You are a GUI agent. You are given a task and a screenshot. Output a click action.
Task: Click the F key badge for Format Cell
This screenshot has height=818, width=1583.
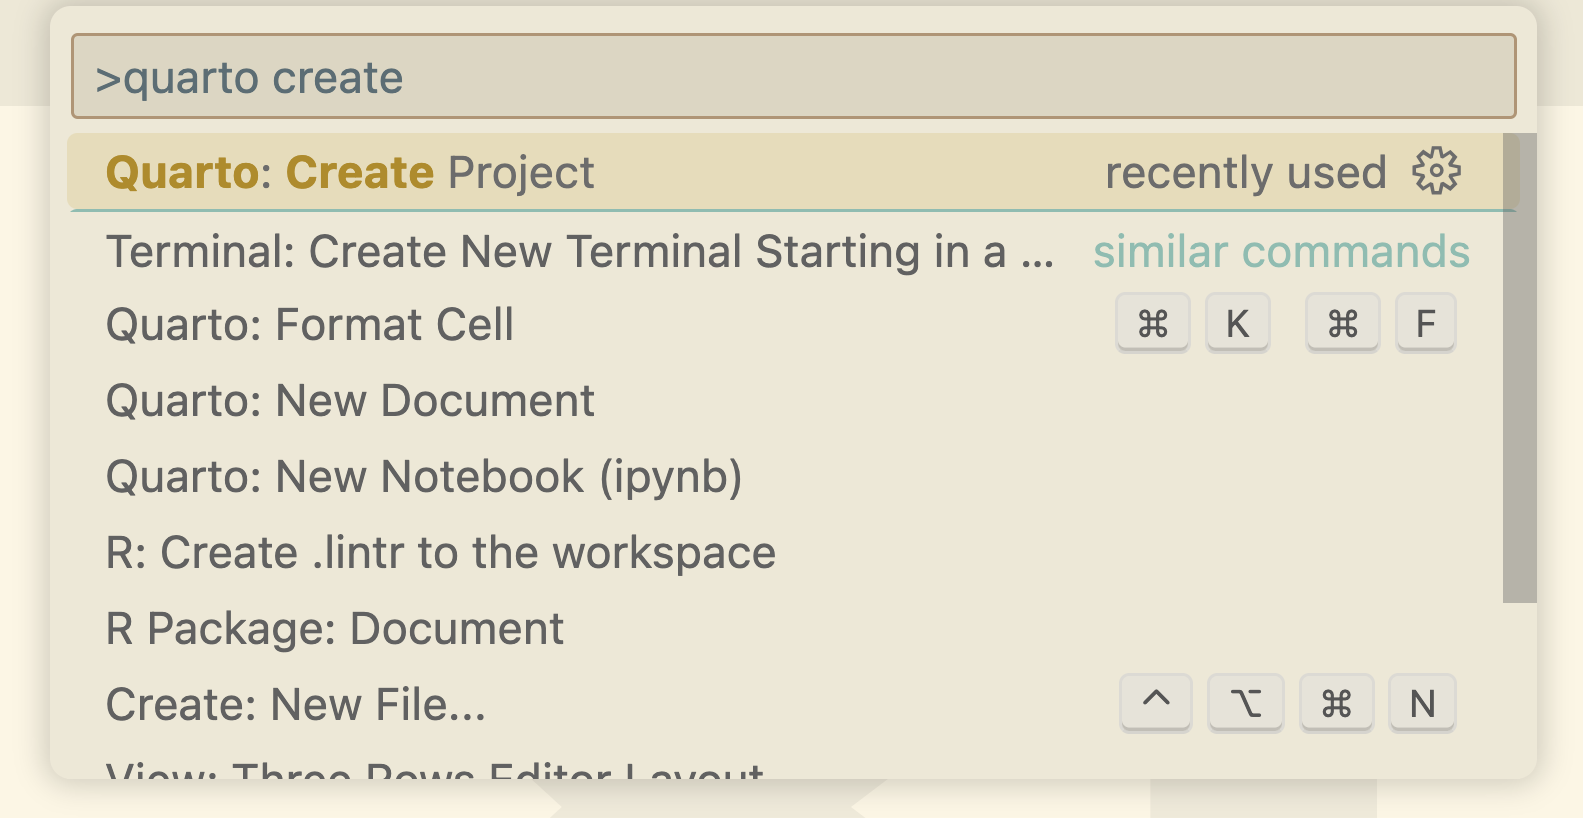[1425, 323]
